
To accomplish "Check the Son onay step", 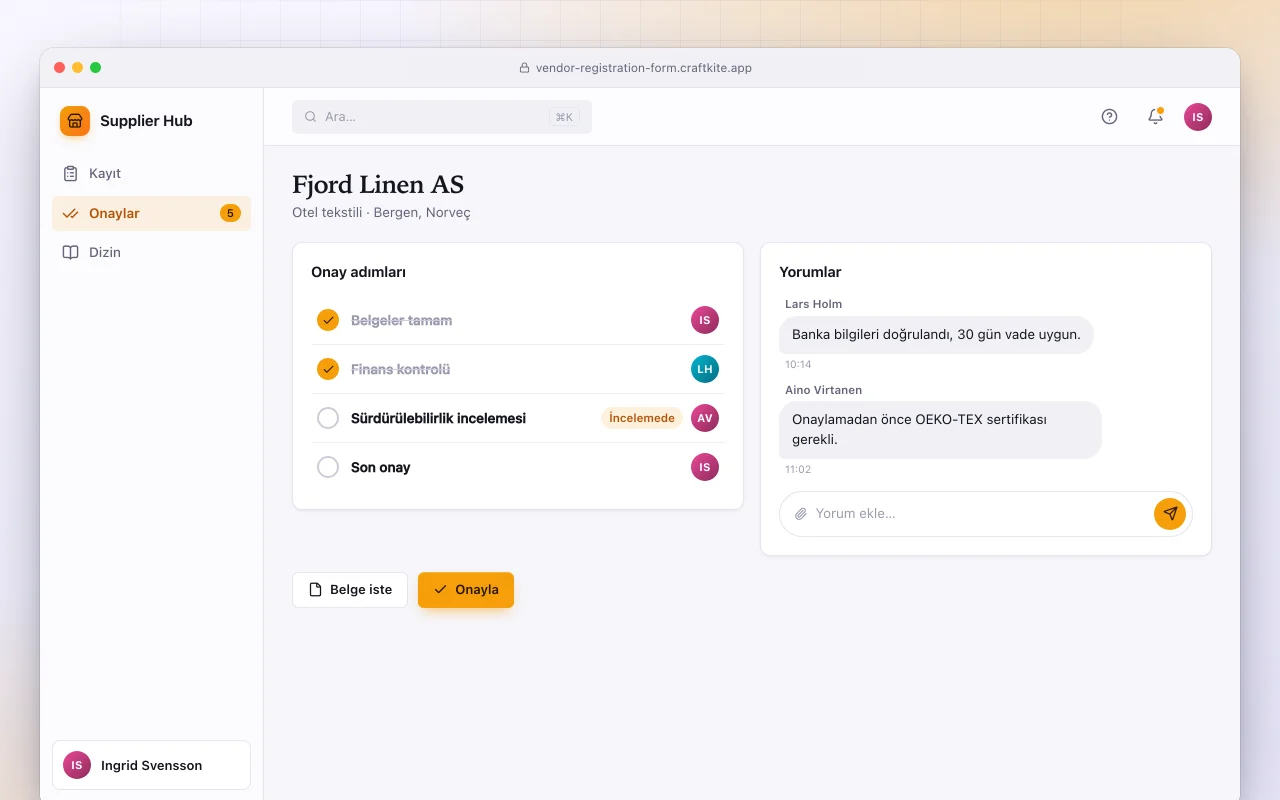I will (x=328, y=467).
